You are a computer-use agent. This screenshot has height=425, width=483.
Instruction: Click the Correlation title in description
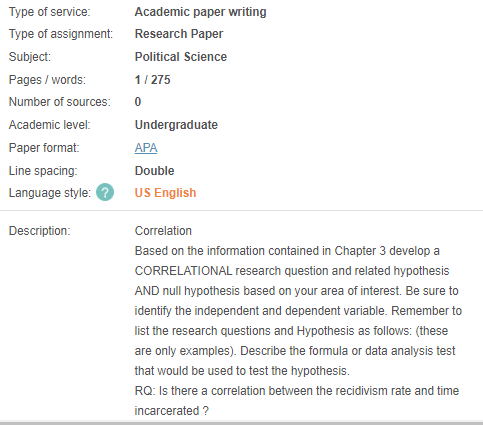click(x=163, y=231)
